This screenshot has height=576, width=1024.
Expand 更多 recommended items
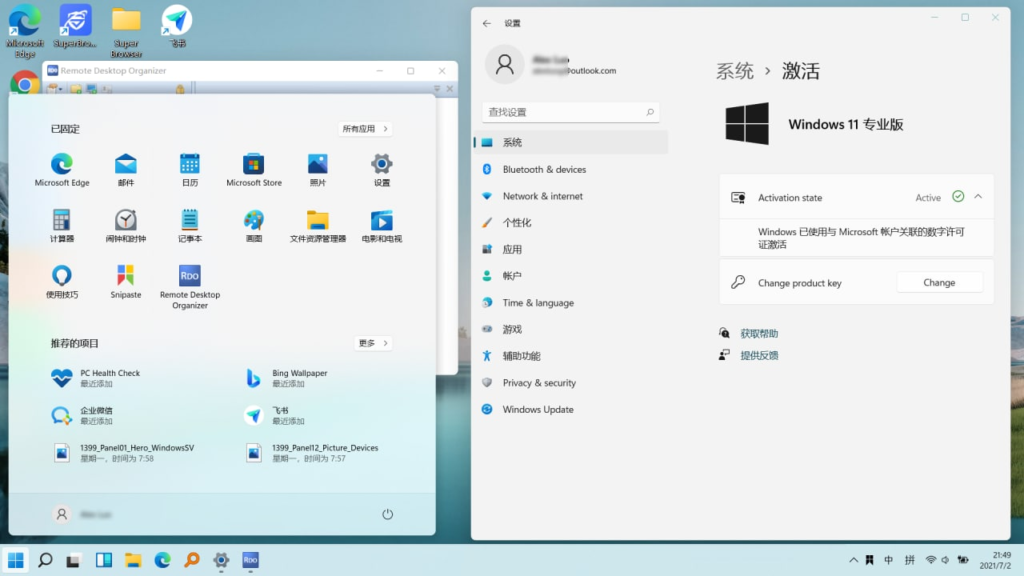tap(373, 343)
